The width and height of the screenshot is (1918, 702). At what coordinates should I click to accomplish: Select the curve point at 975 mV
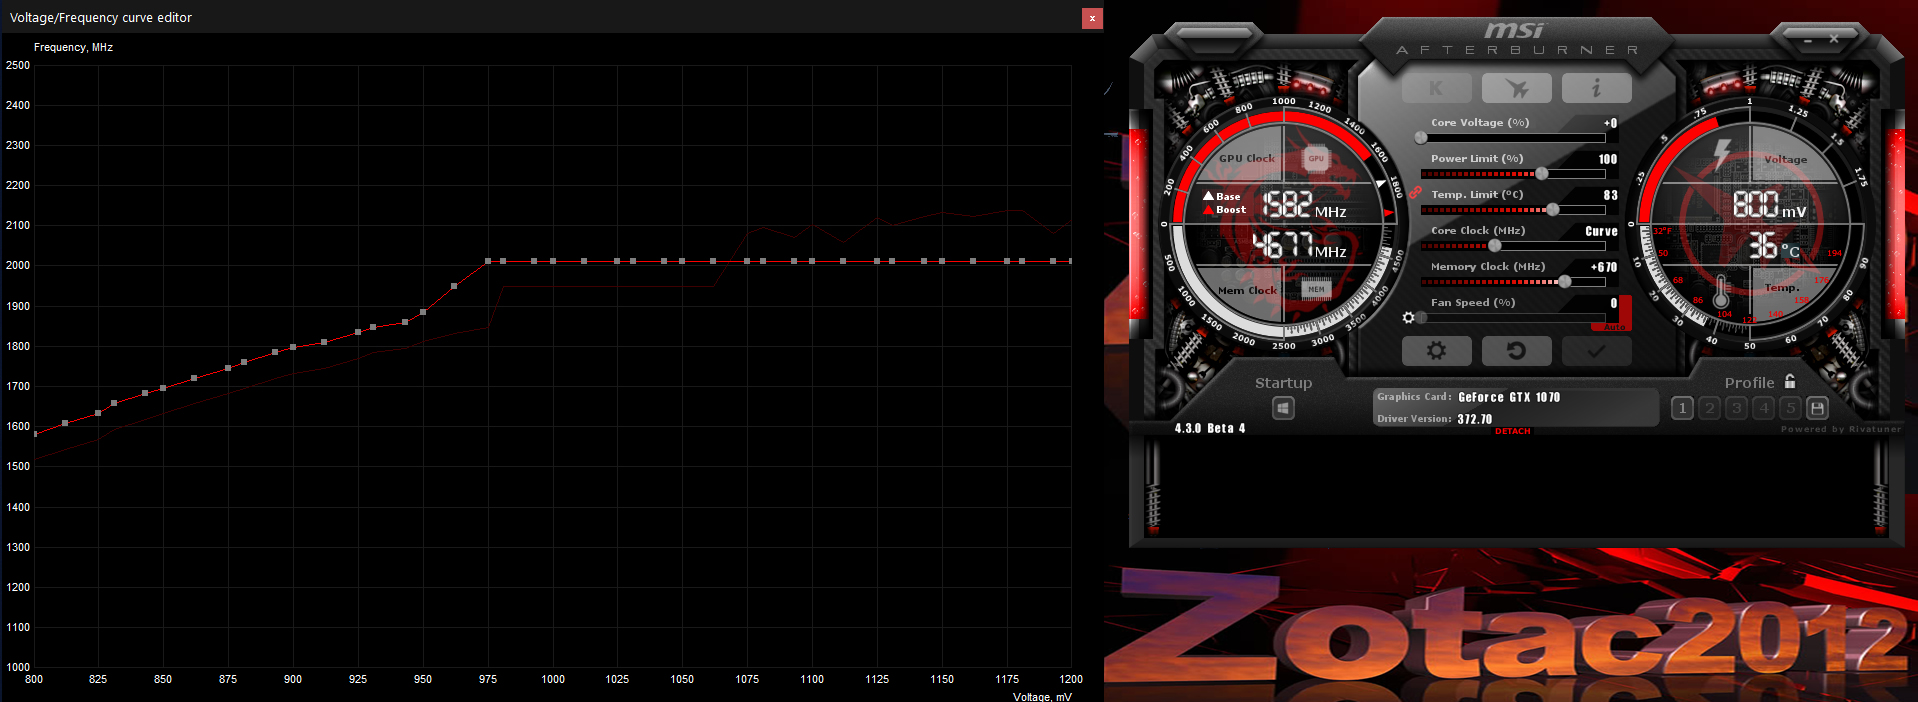point(488,261)
